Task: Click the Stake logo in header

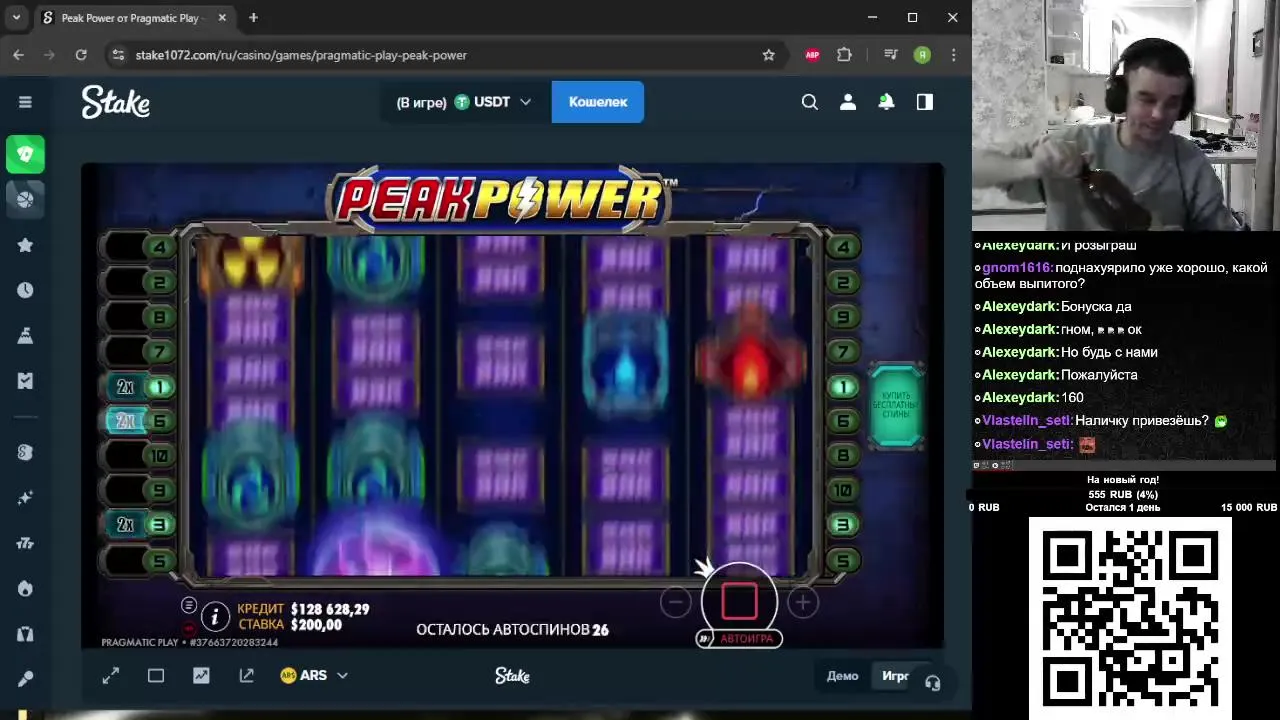Action: tap(115, 102)
